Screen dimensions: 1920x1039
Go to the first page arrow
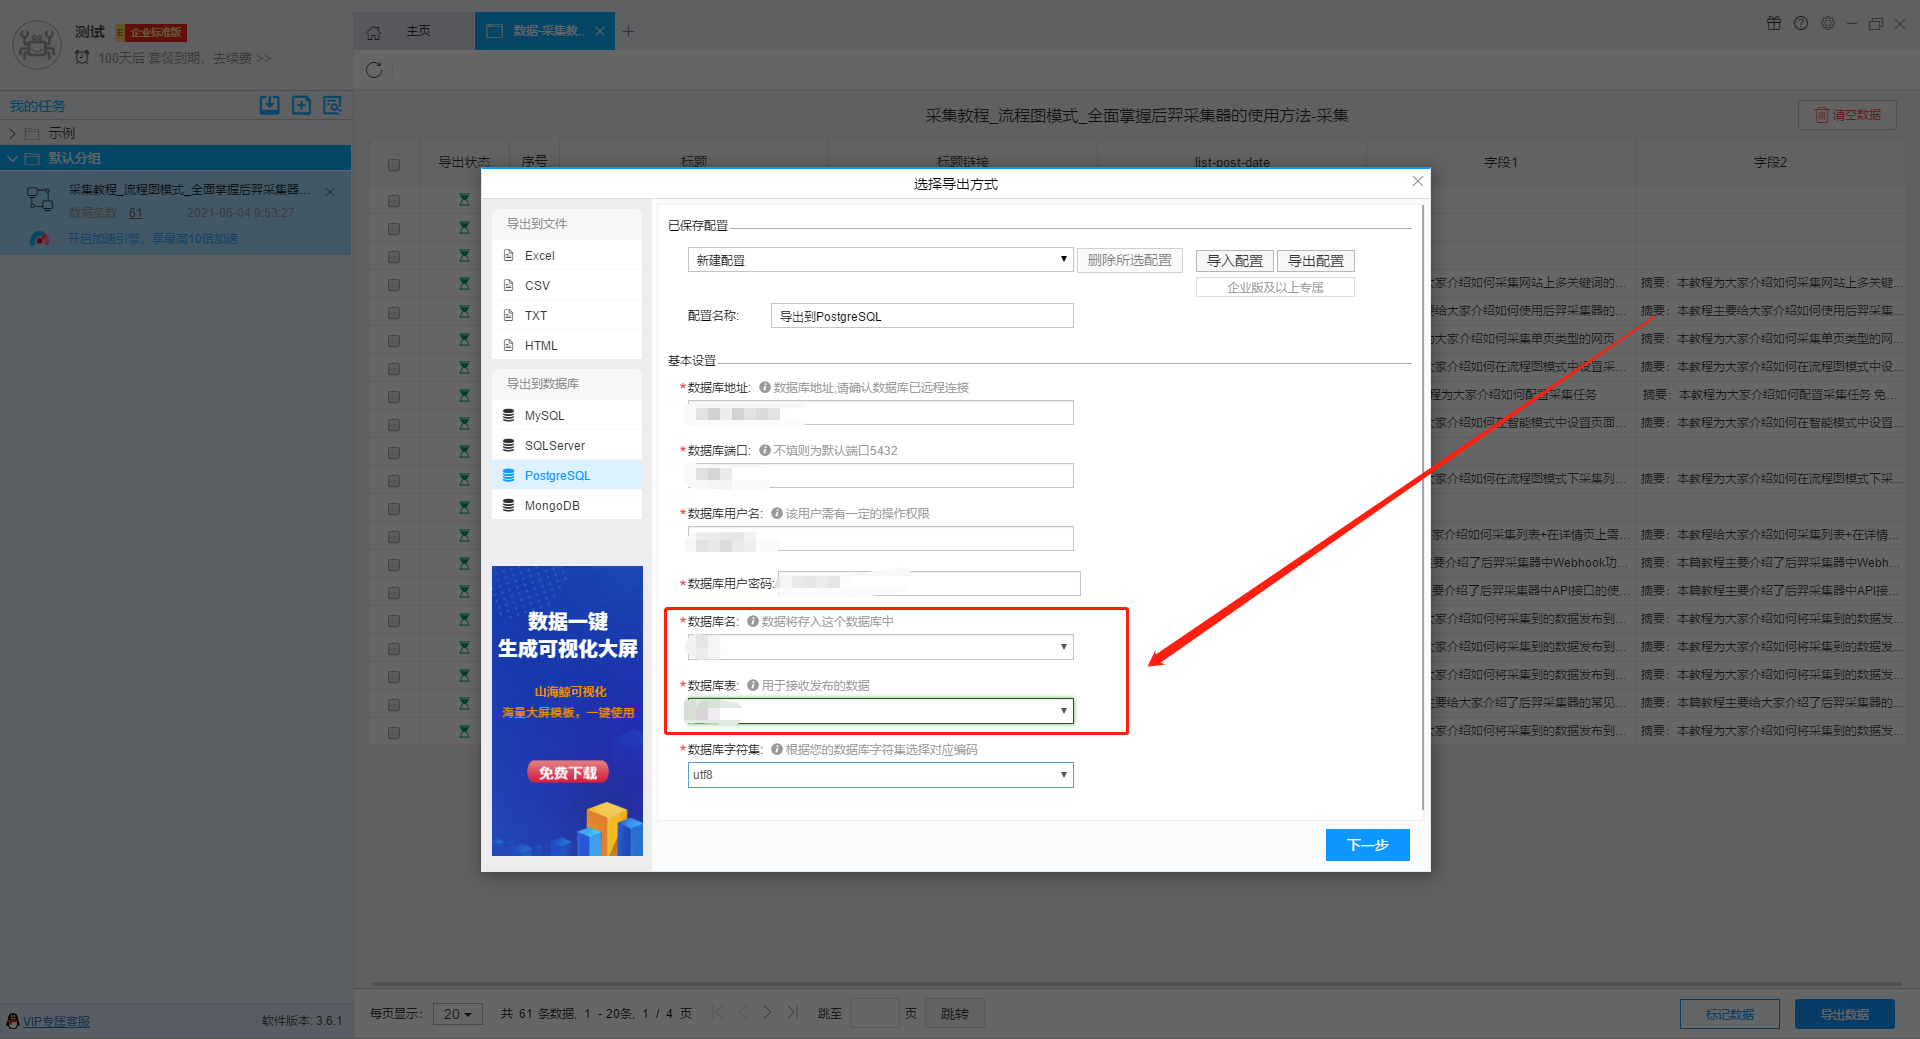click(717, 1013)
